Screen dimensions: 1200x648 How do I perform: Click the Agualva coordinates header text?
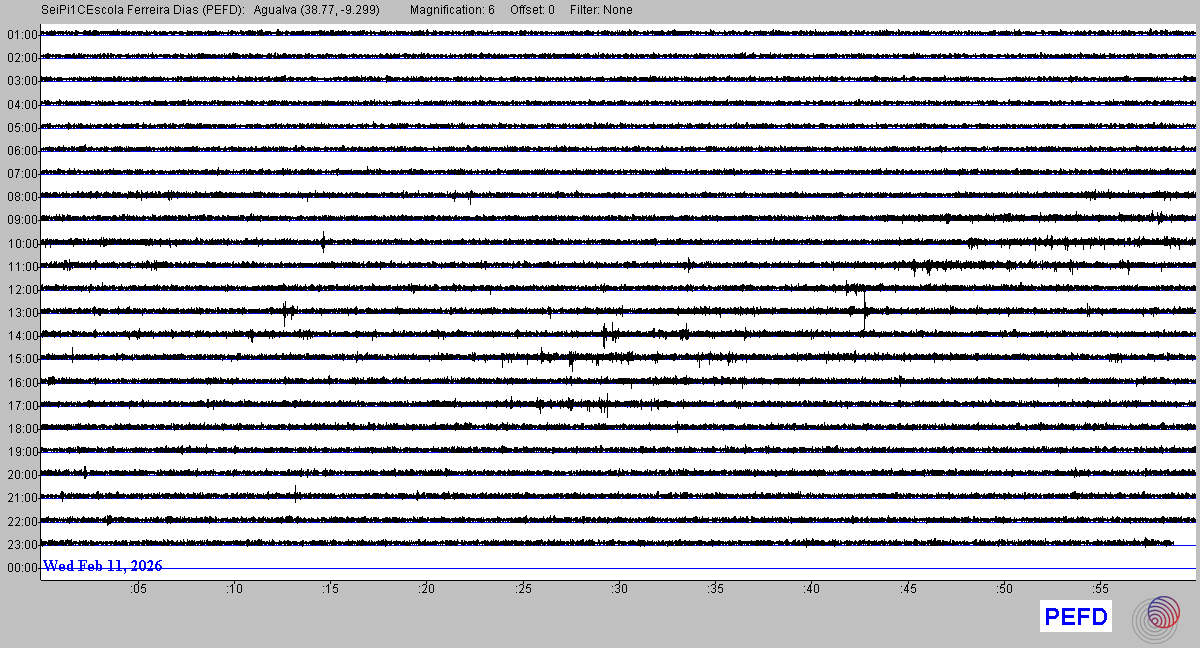click(x=317, y=10)
